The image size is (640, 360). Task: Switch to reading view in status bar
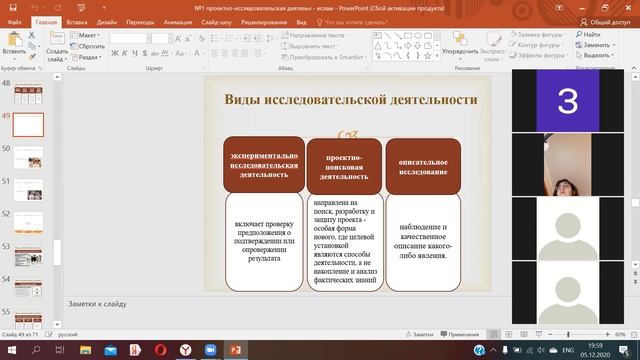[524, 334]
